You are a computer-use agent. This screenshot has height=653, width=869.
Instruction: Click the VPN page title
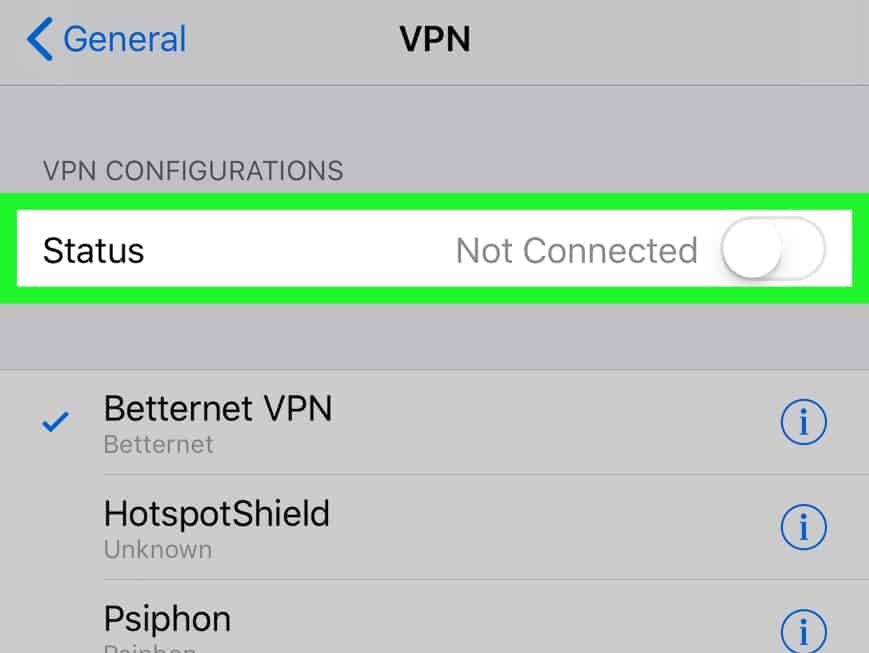click(435, 39)
